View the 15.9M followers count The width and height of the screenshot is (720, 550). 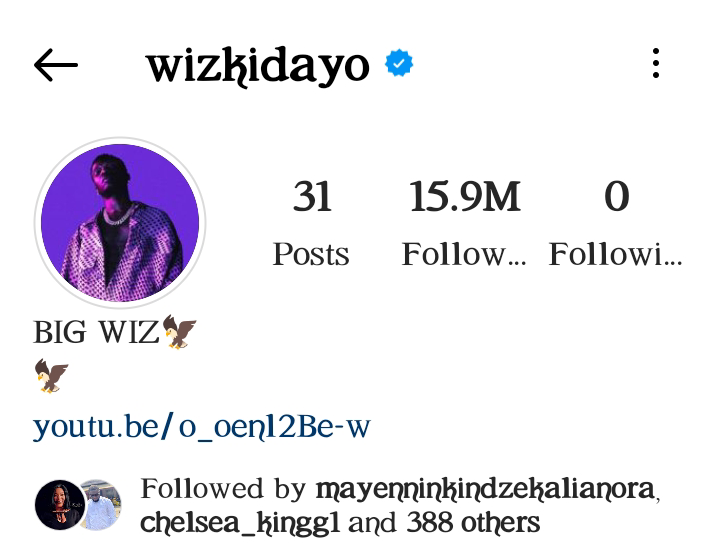[465, 196]
